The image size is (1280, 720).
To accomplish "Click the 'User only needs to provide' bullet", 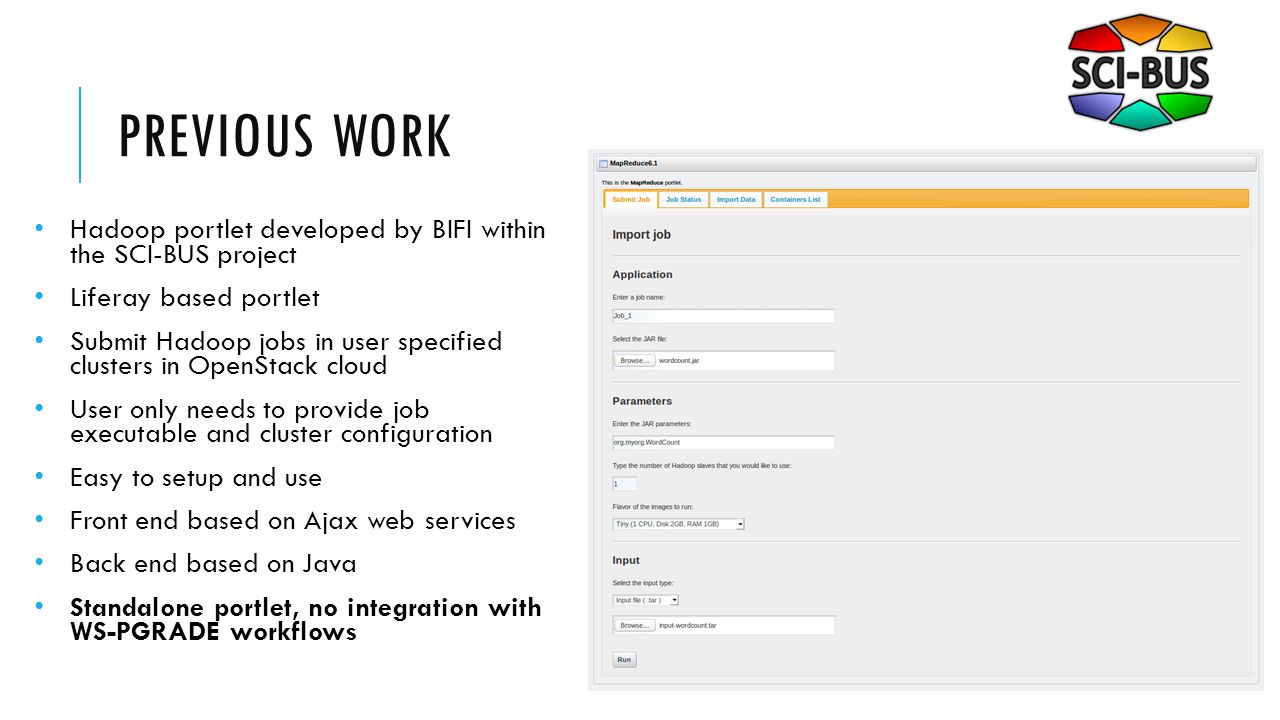I will tap(281, 422).
